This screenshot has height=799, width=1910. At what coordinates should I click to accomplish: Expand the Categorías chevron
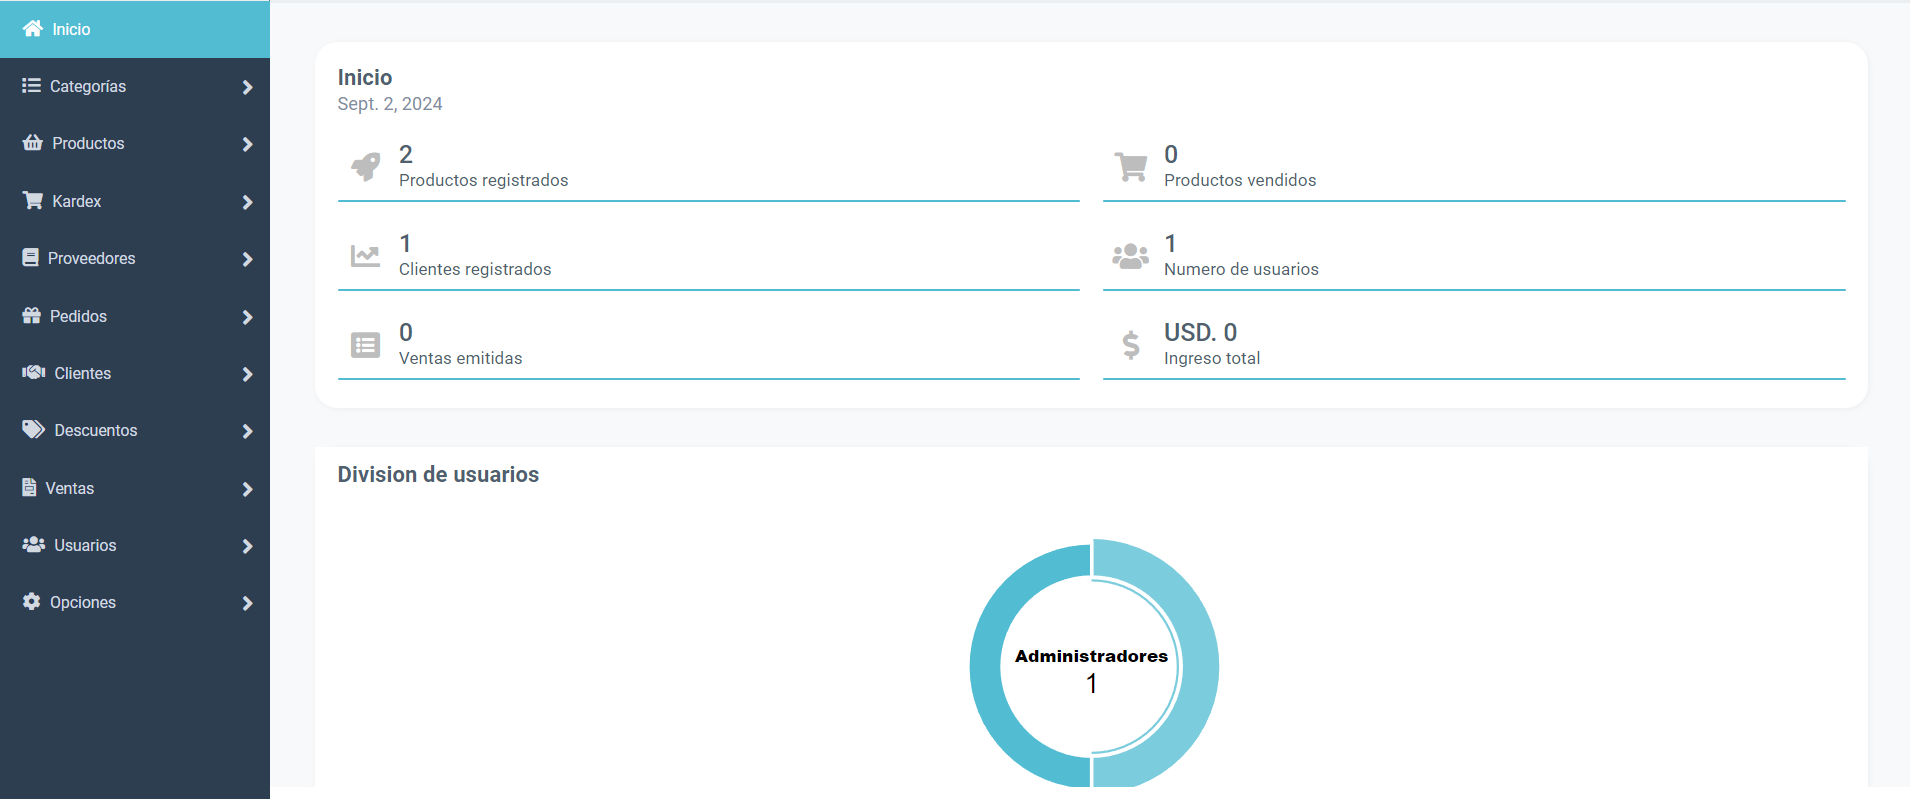click(247, 87)
